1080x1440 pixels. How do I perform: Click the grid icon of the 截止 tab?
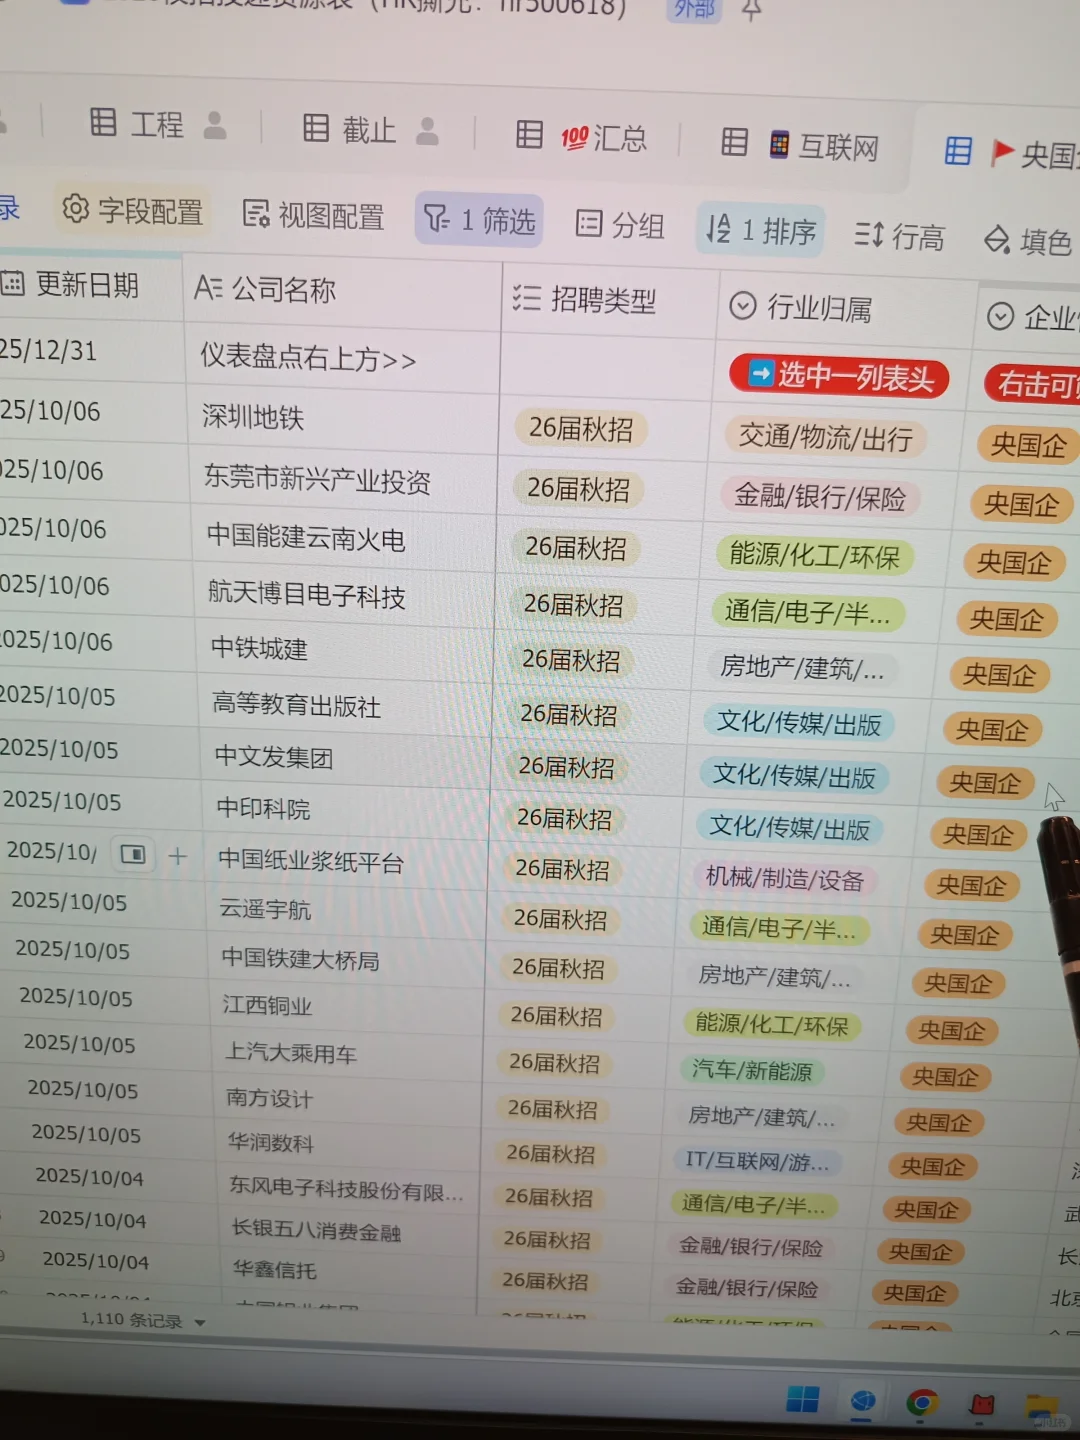[x=316, y=128]
